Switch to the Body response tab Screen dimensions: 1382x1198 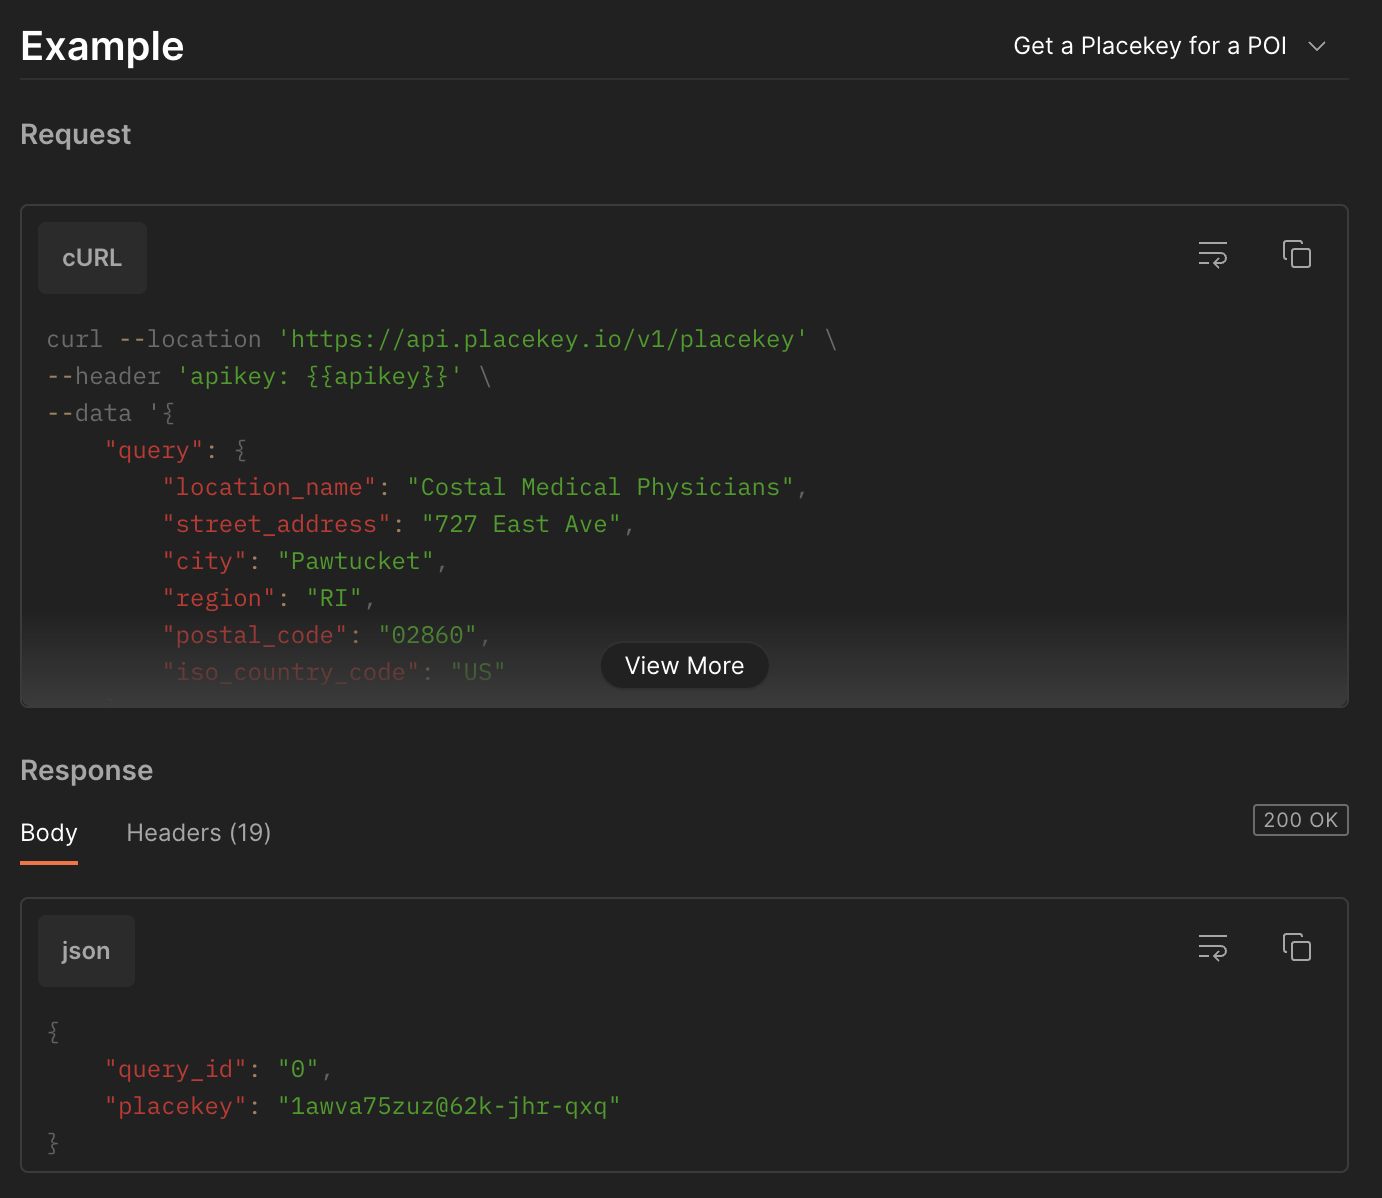pos(49,833)
